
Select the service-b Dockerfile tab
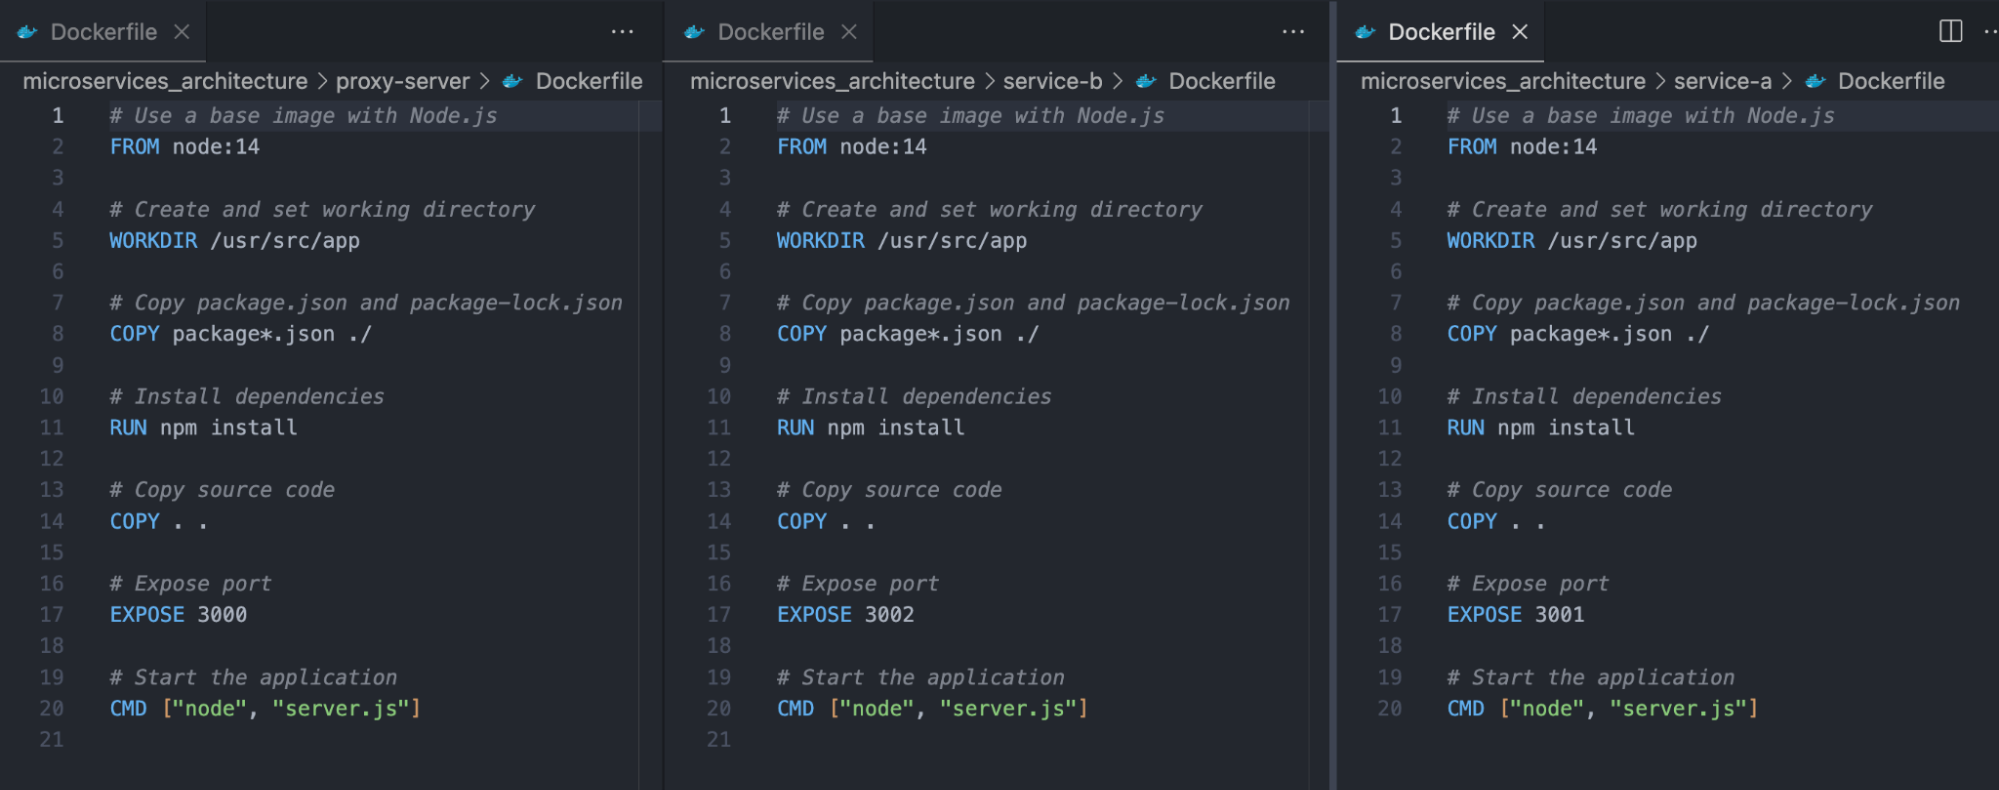pyautogui.click(x=770, y=32)
